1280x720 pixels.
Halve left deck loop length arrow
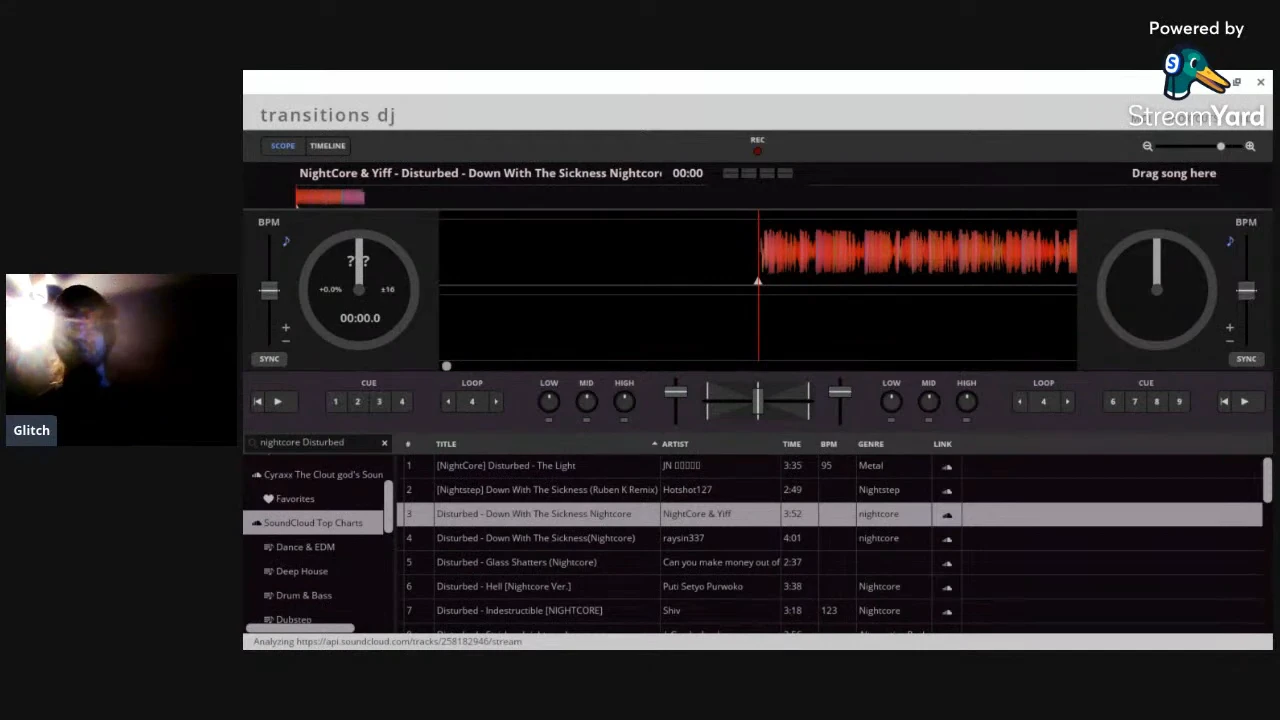(x=448, y=402)
